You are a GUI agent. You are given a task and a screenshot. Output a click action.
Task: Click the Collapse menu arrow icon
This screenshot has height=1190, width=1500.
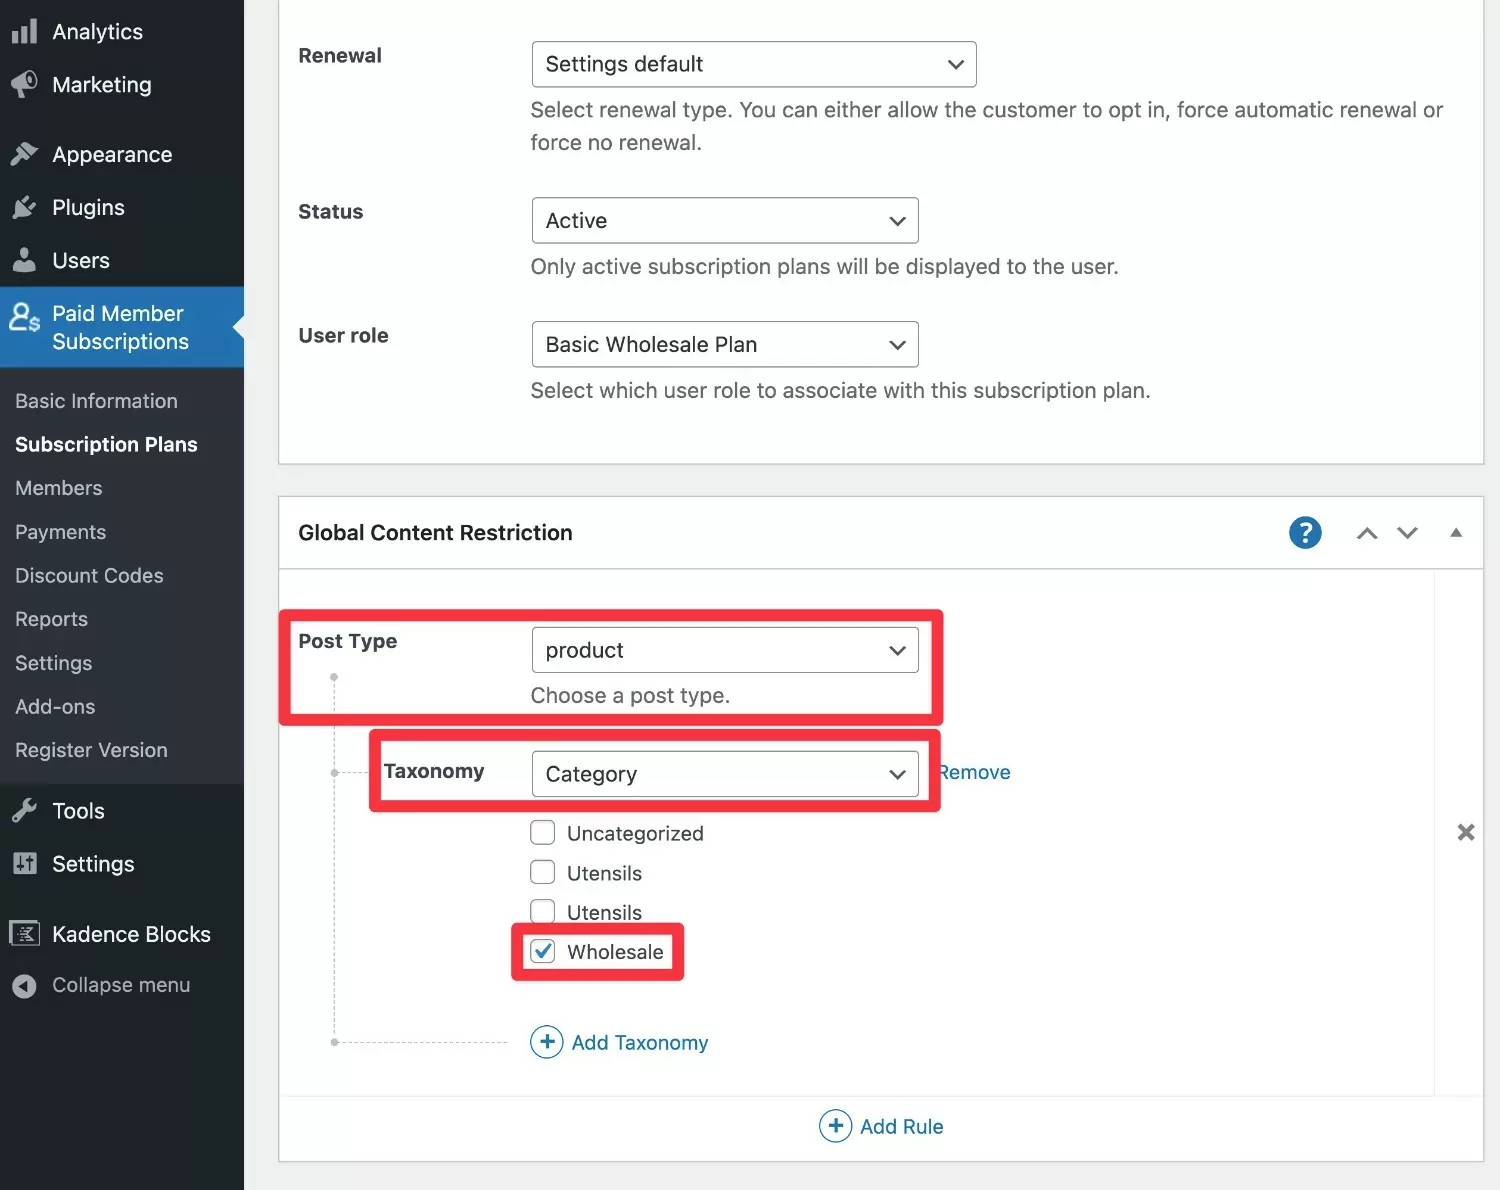pyautogui.click(x=24, y=986)
